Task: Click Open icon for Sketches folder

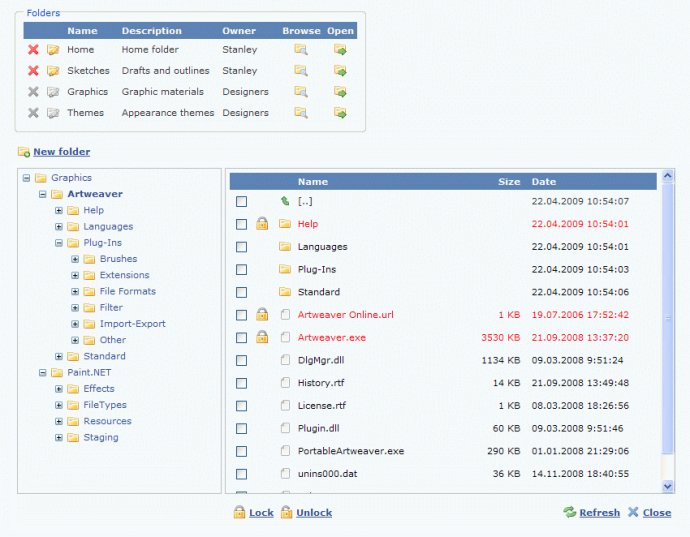Action: (340, 70)
